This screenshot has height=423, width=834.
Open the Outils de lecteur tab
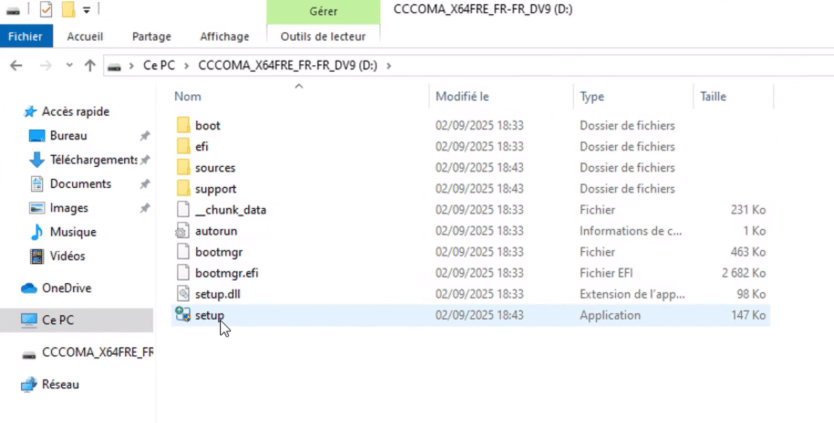click(x=323, y=36)
